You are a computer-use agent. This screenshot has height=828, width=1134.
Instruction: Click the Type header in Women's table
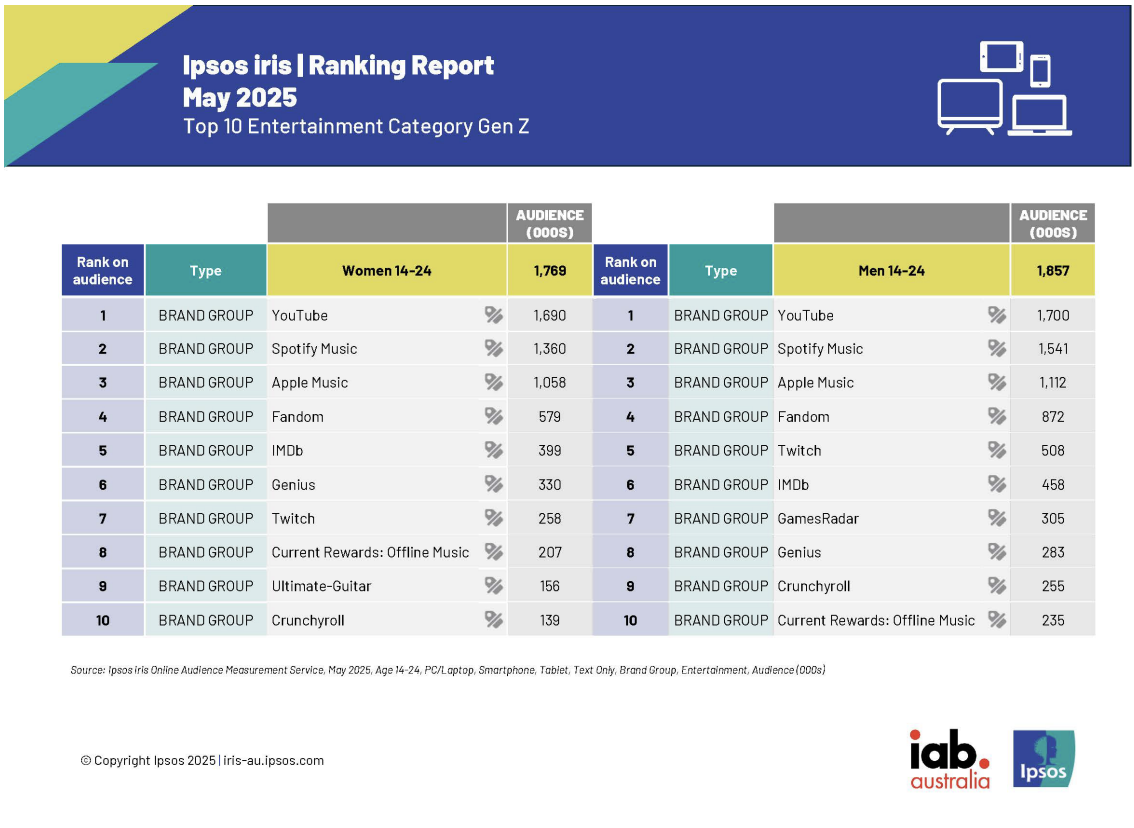pyautogui.click(x=206, y=270)
